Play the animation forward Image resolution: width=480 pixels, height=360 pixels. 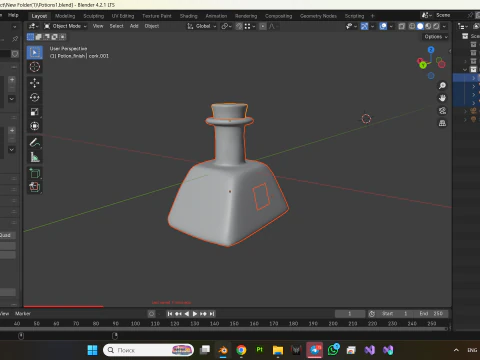(195, 314)
